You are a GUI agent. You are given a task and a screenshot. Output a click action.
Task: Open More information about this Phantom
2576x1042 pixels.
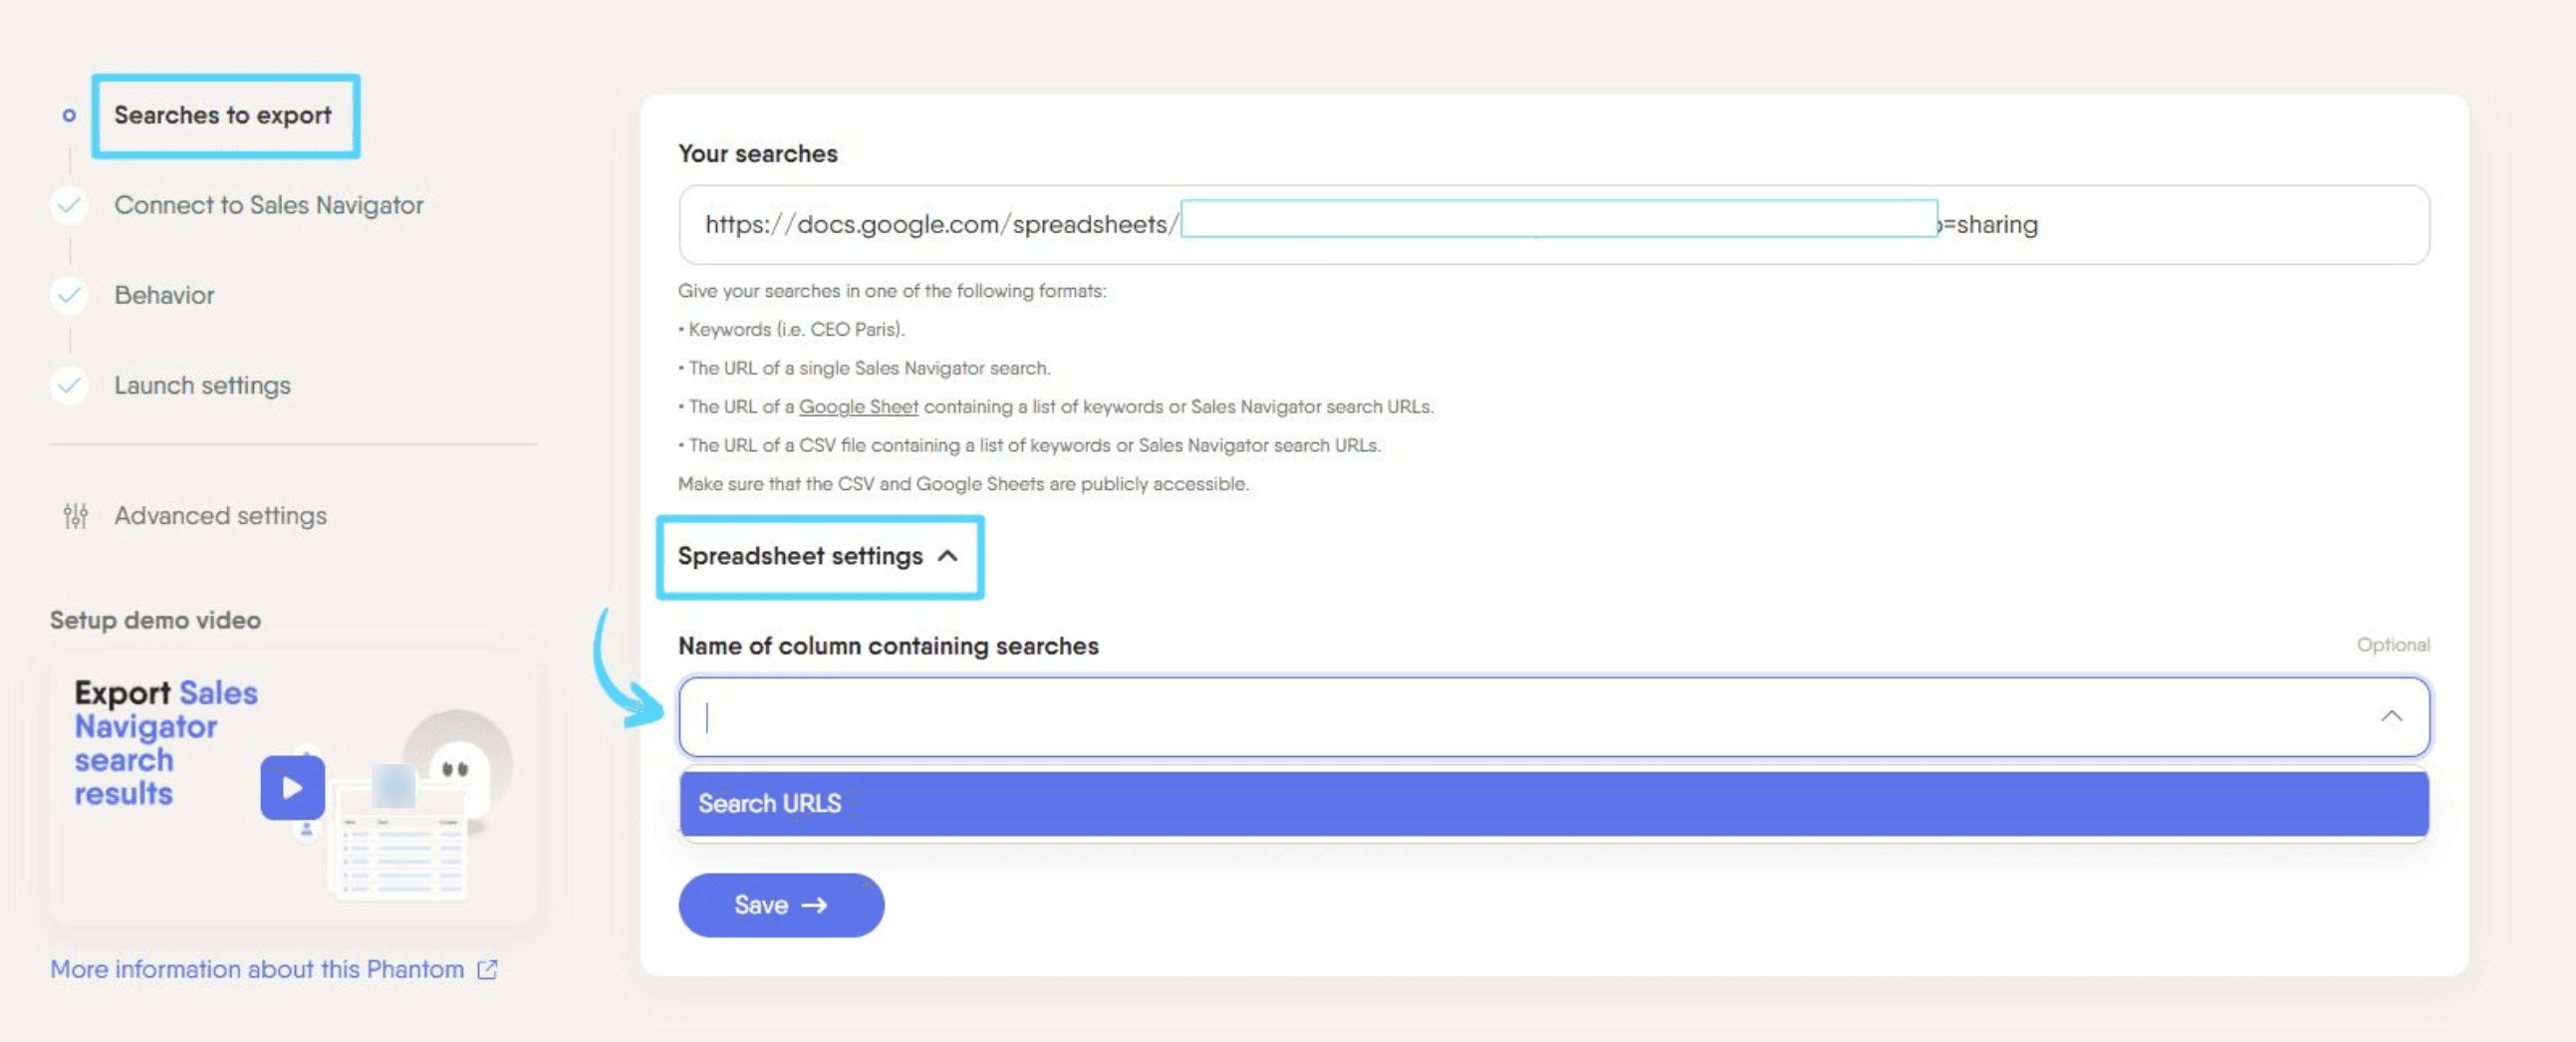coord(257,969)
